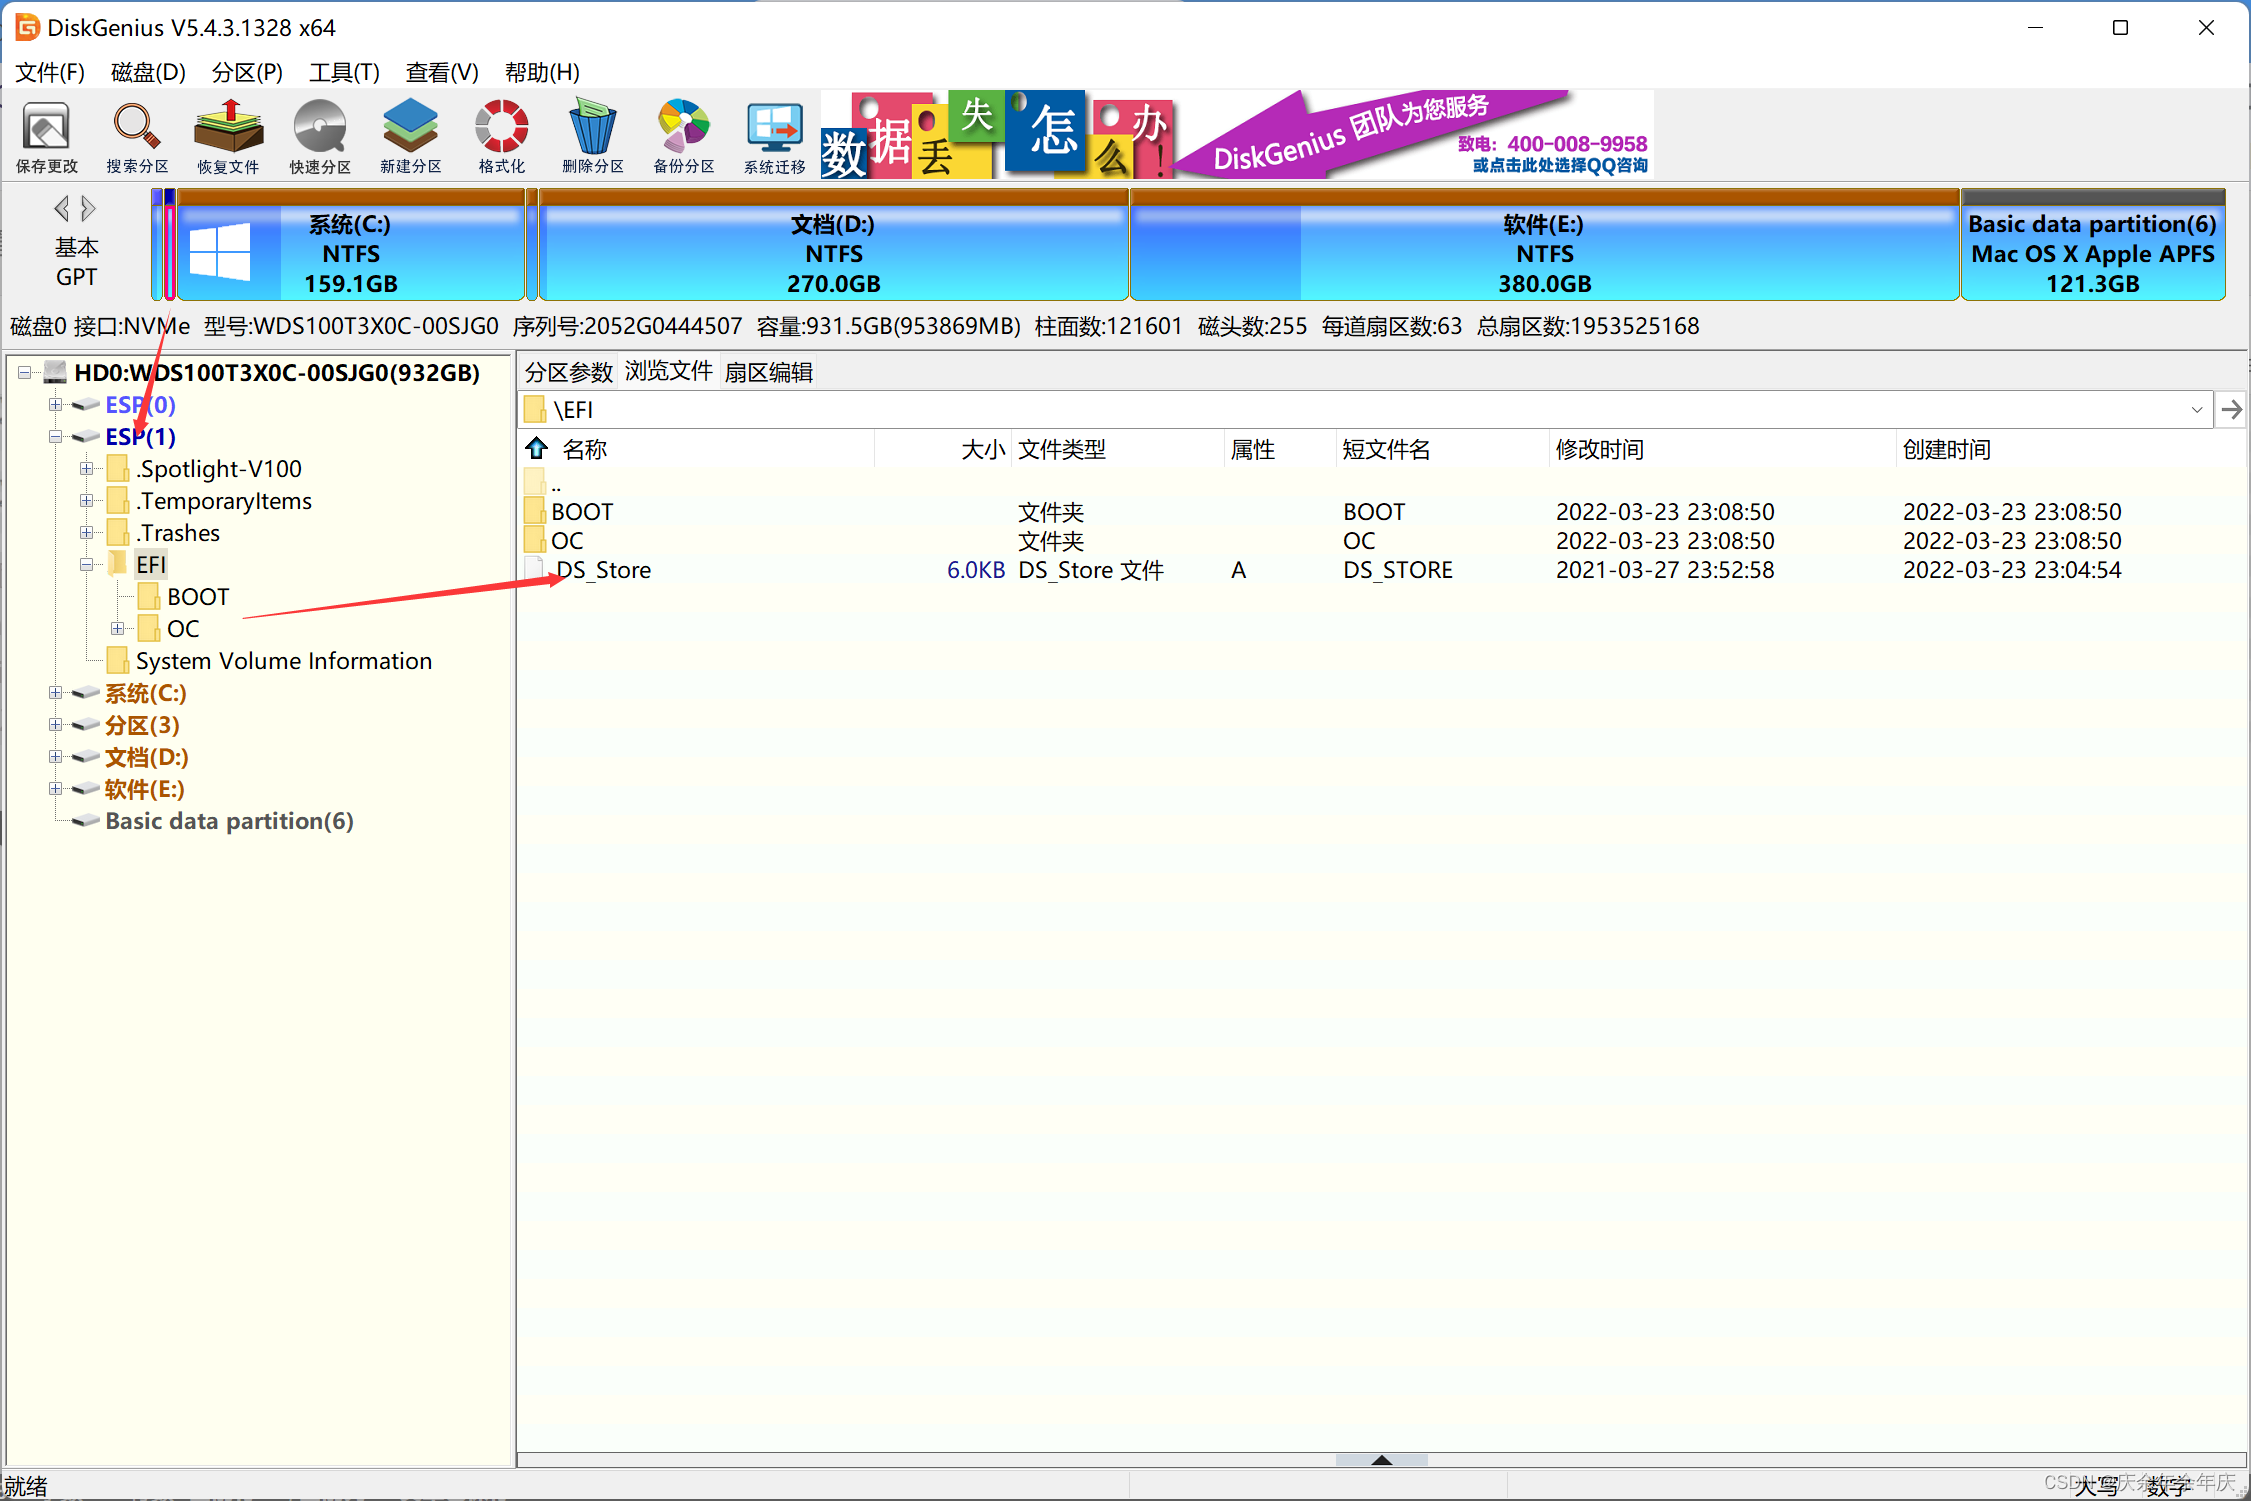The image size is (2251, 1501).
Task: Select the New Partition (新建分区) icon
Action: pos(410,137)
